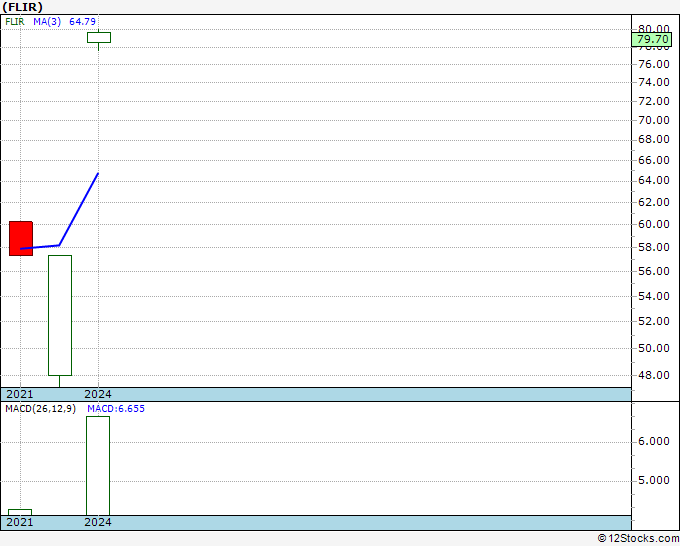Click the 64.00 price axis label

tap(654, 180)
